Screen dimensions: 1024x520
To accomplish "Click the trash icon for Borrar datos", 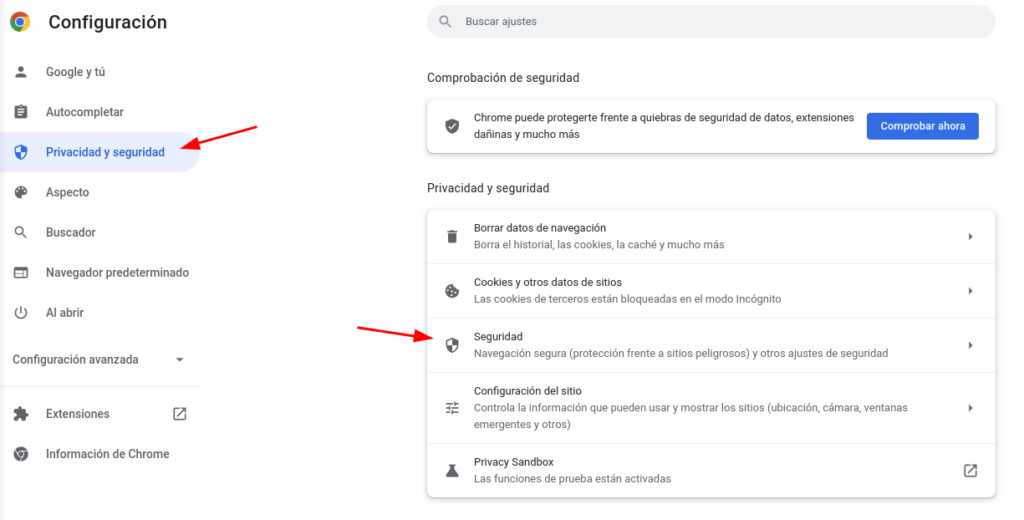I will 452,237.
